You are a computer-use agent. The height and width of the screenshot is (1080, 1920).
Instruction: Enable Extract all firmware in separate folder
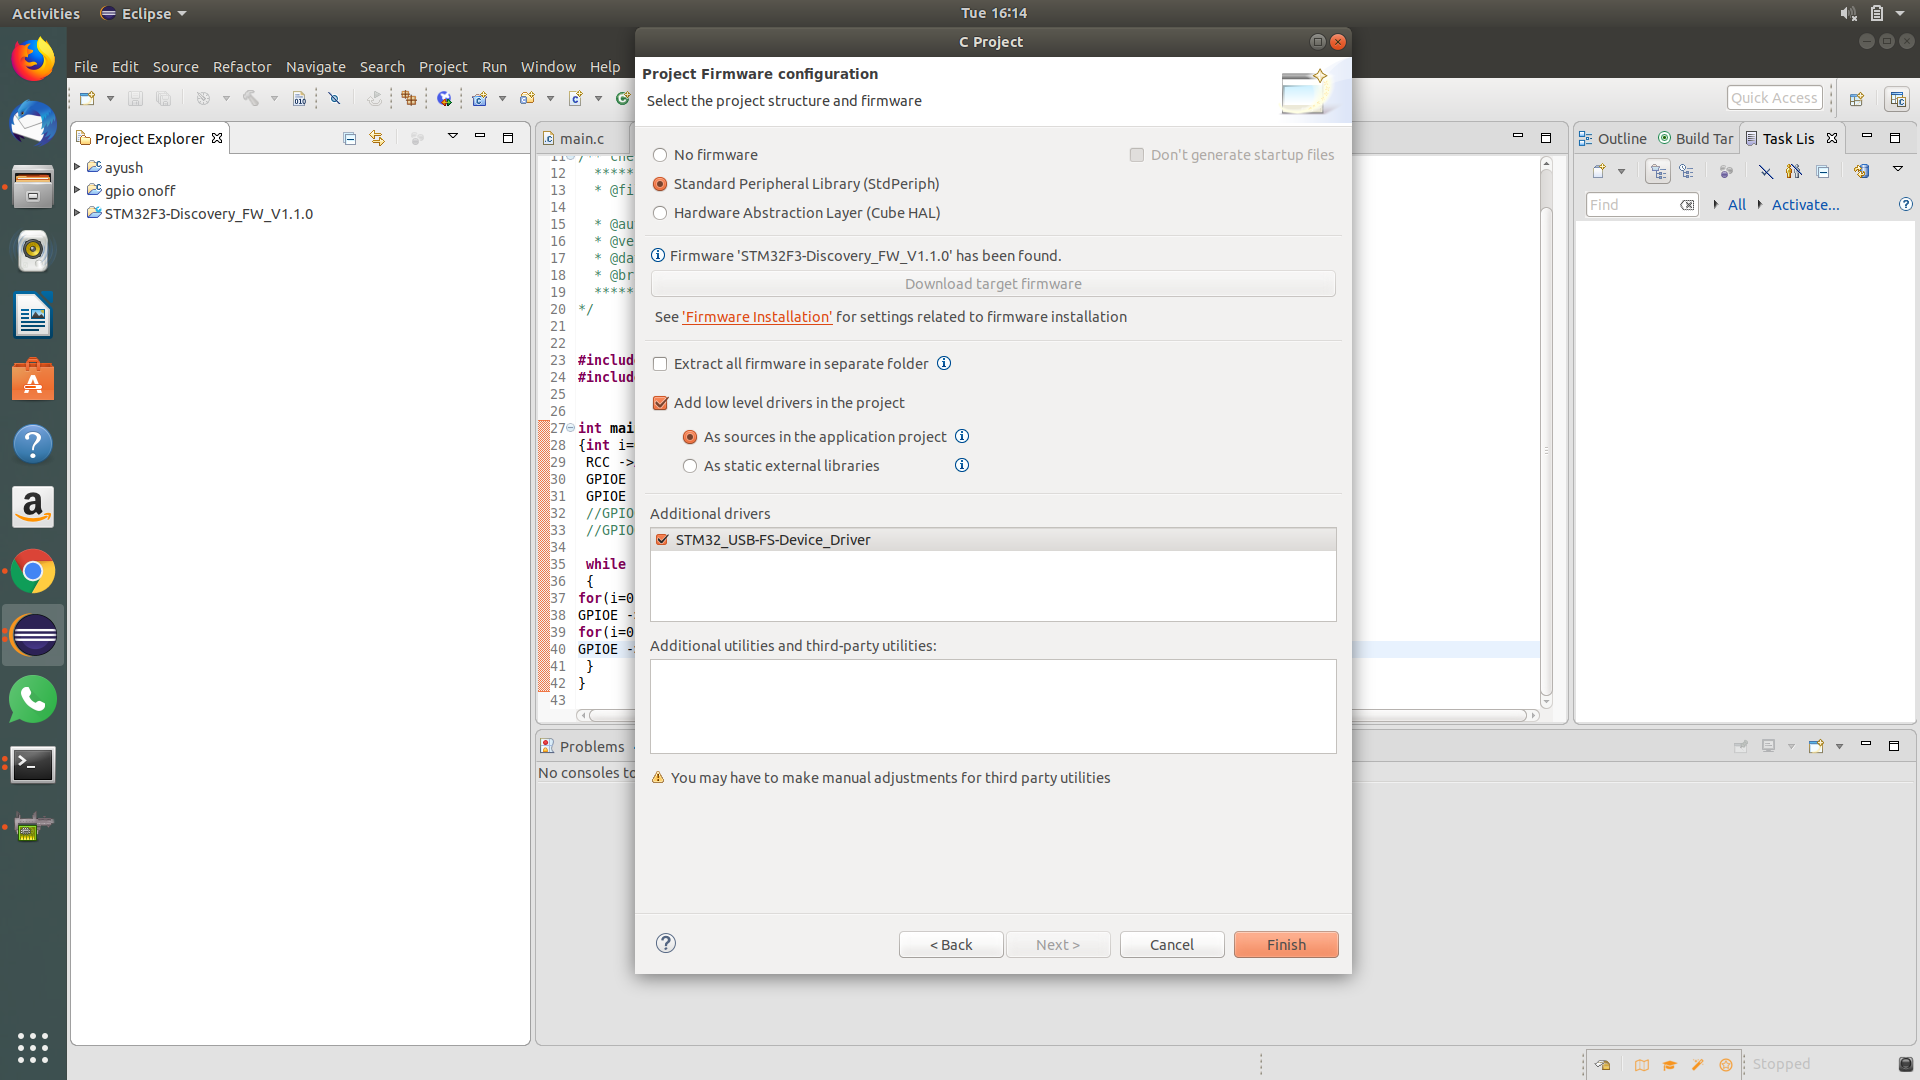pos(660,364)
